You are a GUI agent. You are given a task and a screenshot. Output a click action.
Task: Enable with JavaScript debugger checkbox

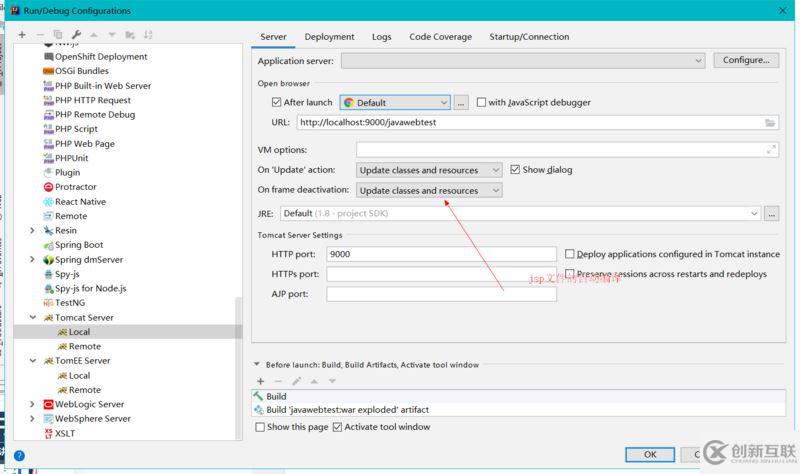[x=482, y=102]
